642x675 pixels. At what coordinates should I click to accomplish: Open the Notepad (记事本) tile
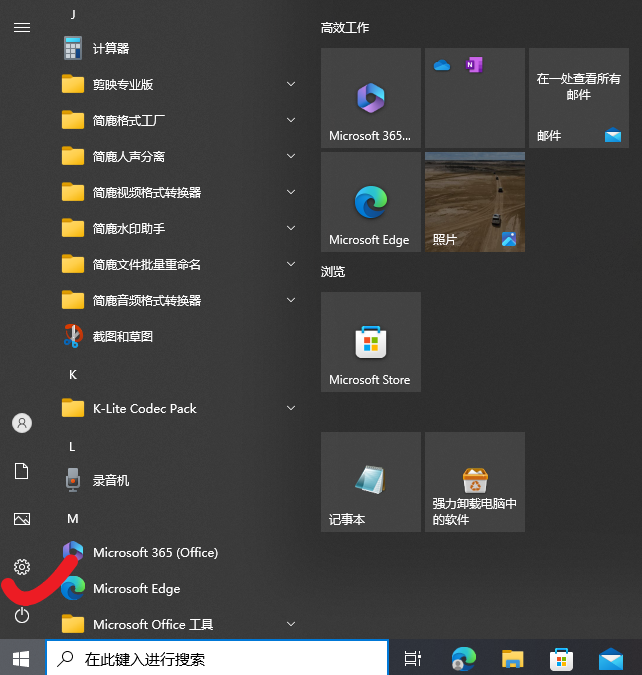click(371, 482)
